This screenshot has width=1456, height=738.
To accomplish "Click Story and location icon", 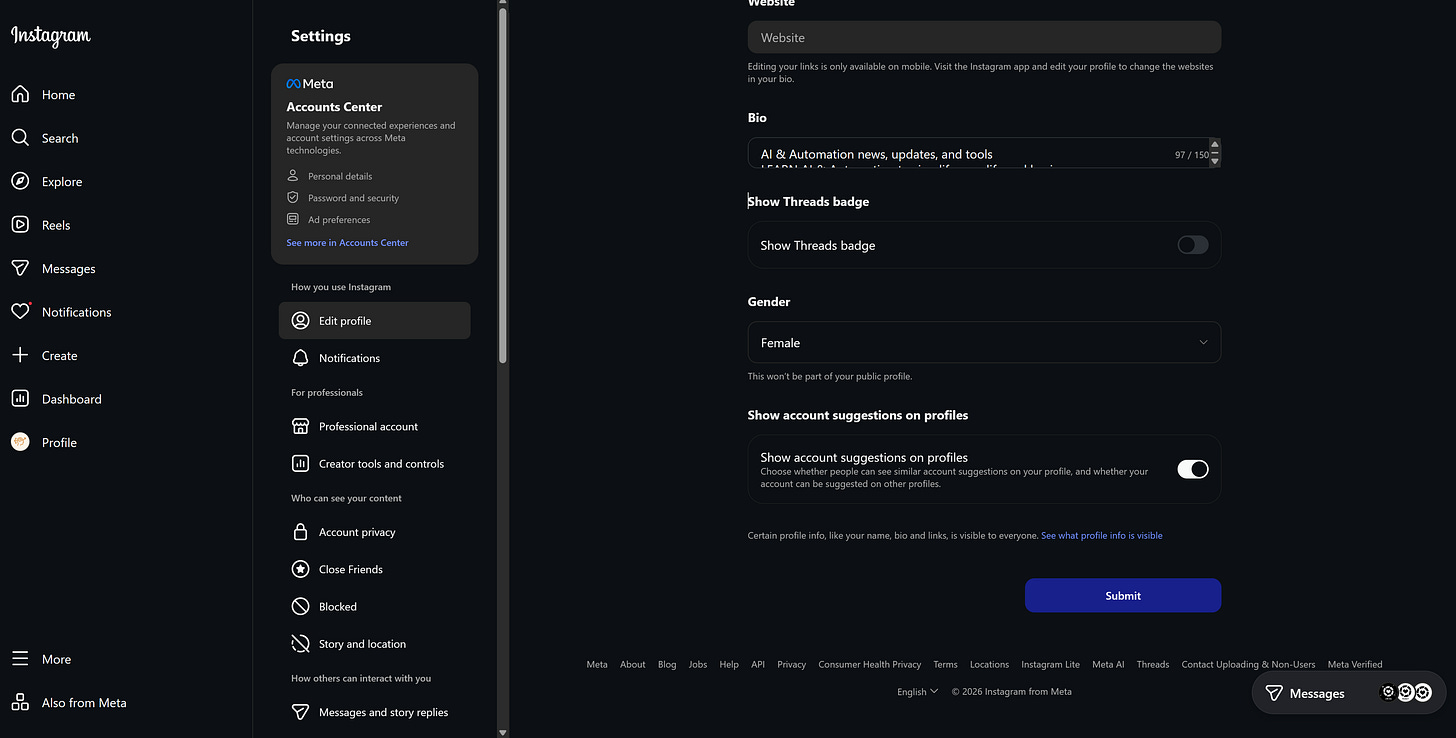I will tap(300, 643).
